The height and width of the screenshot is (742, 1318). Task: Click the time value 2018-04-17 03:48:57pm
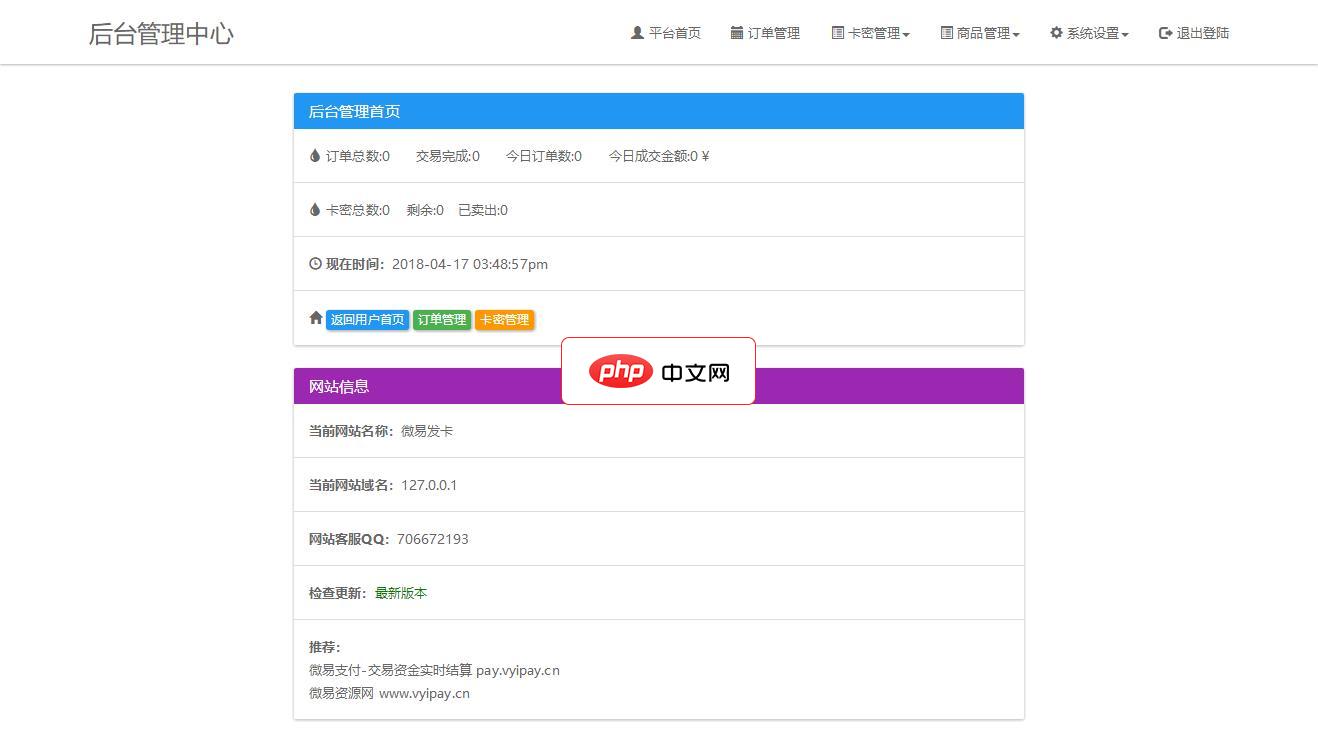pyautogui.click(x=470, y=264)
